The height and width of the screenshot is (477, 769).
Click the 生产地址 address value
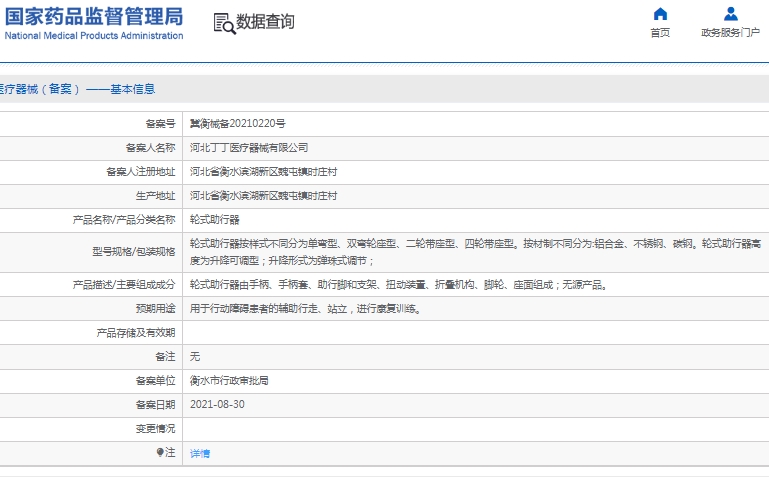pos(263,196)
